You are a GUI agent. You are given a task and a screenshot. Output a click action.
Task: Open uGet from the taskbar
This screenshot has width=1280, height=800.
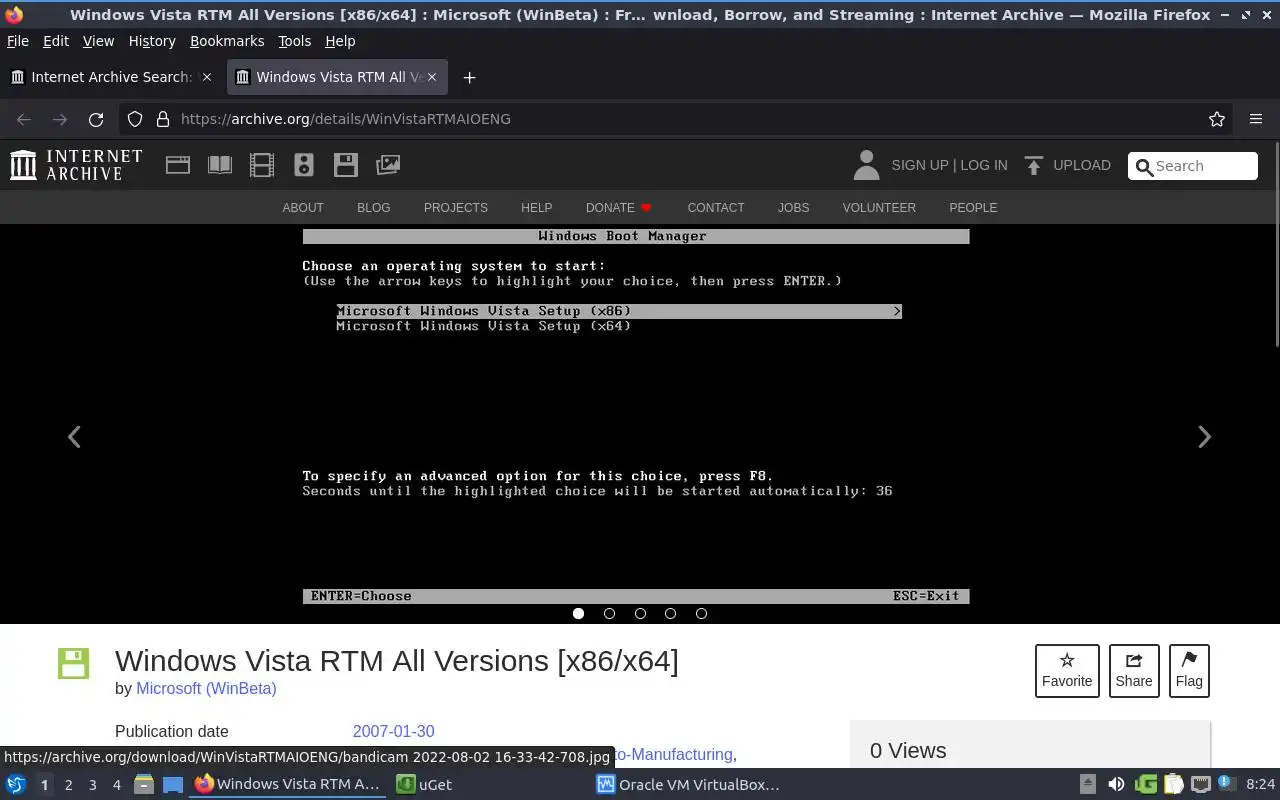[x=425, y=784]
